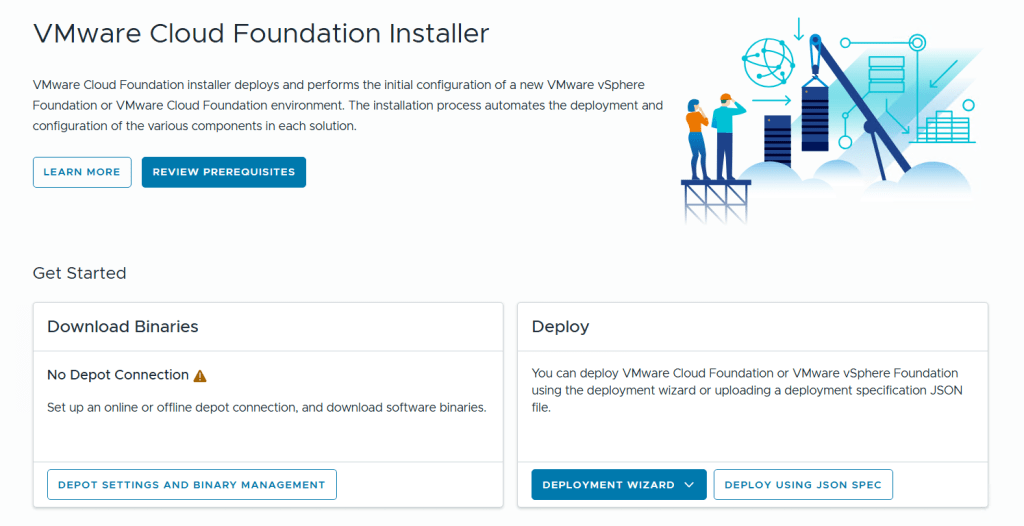Select the Download Binaries card header
This screenshot has height=526, width=1024.
[123, 327]
